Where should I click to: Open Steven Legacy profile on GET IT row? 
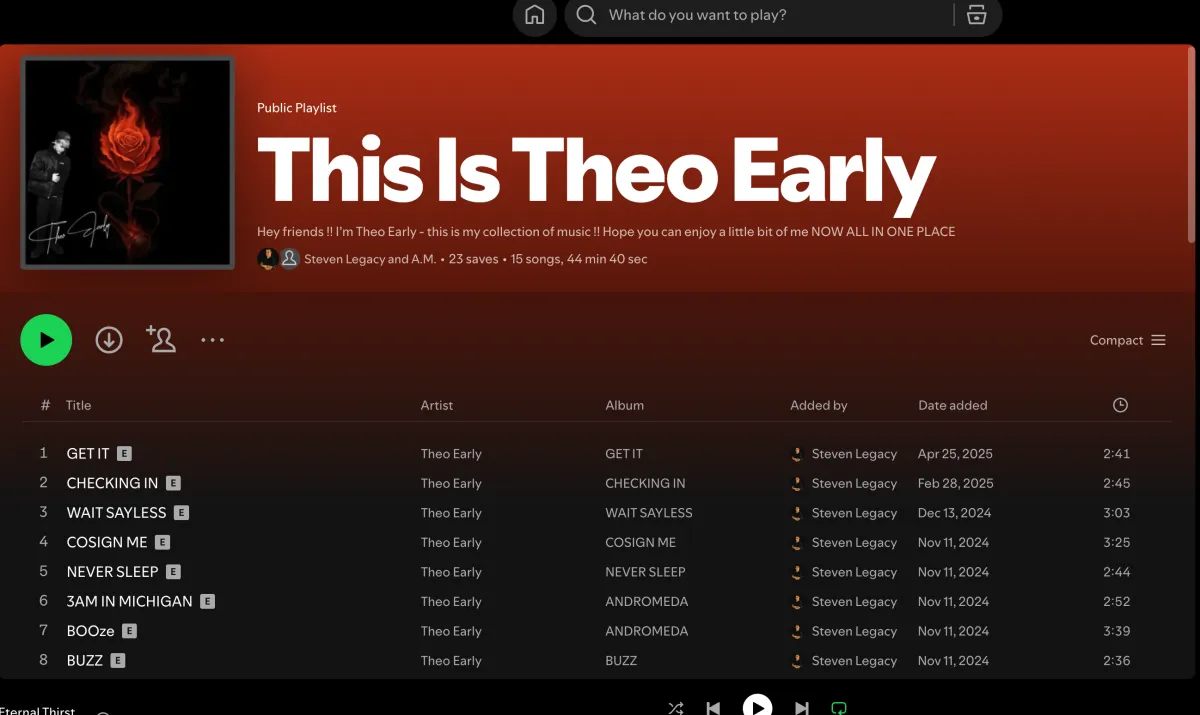(854, 454)
